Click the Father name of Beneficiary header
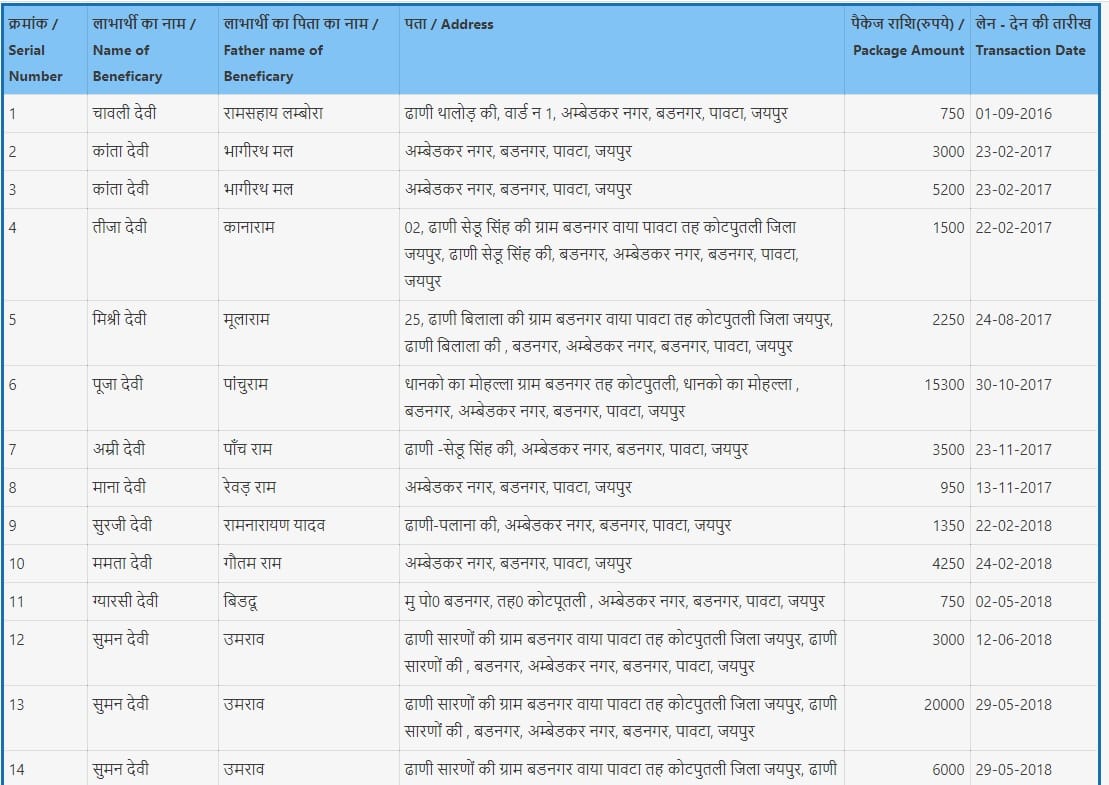The height and width of the screenshot is (785, 1109). click(x=300, y=50)
